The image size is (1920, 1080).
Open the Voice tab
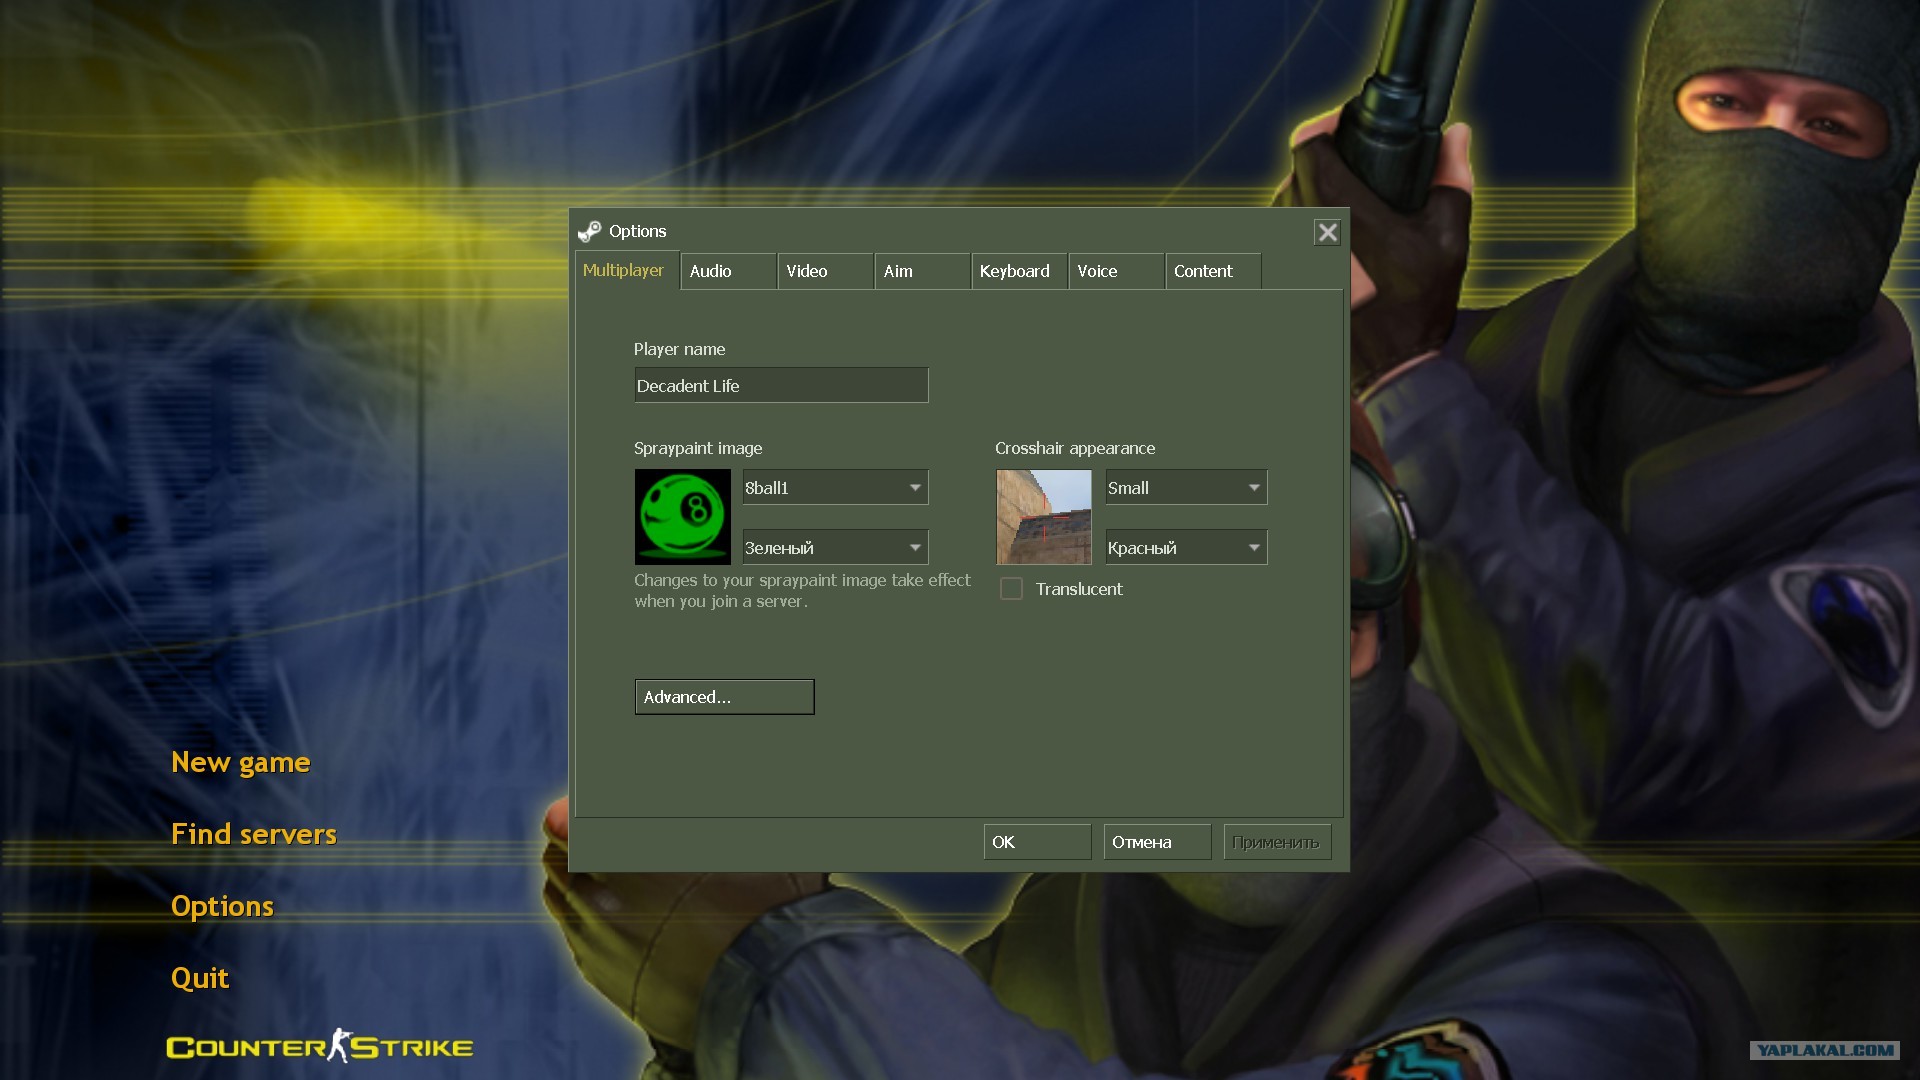1116,271
